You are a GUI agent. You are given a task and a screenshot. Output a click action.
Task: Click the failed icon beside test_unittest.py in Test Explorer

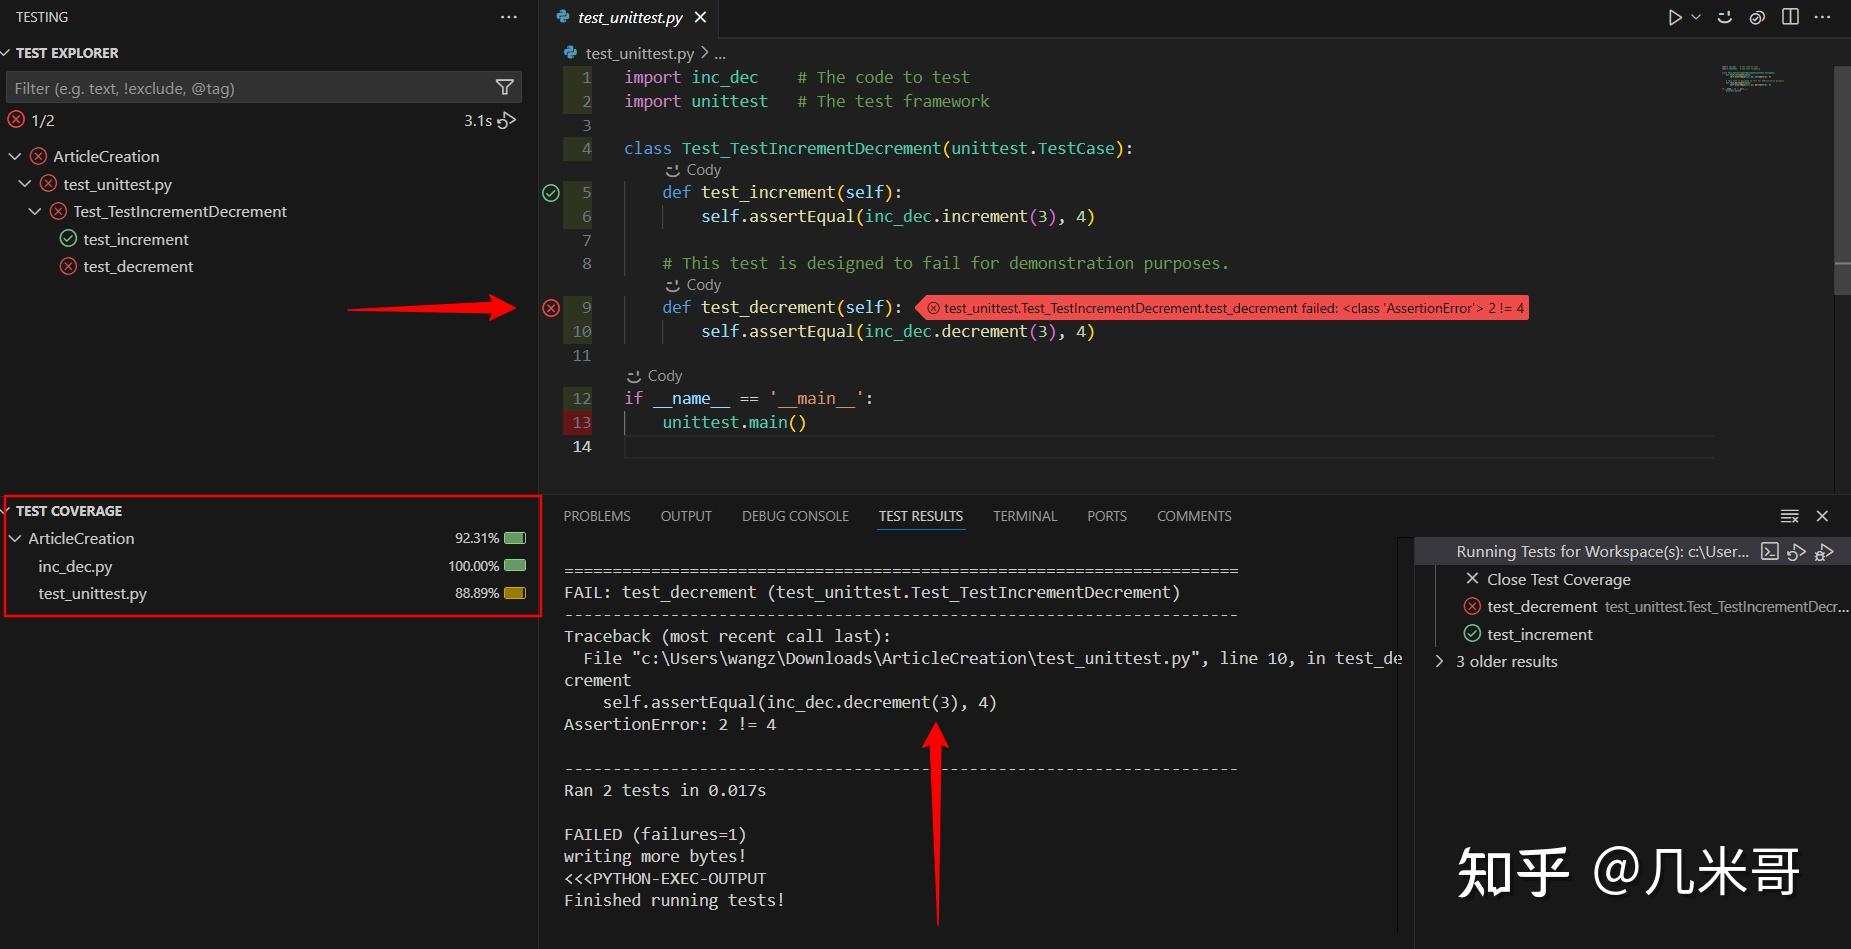pos(48,184)
